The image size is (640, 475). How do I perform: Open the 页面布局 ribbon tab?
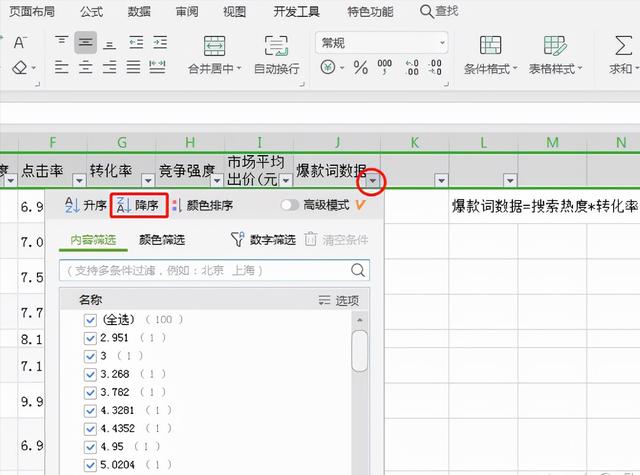pyautogui.click(x=31, y=11)
